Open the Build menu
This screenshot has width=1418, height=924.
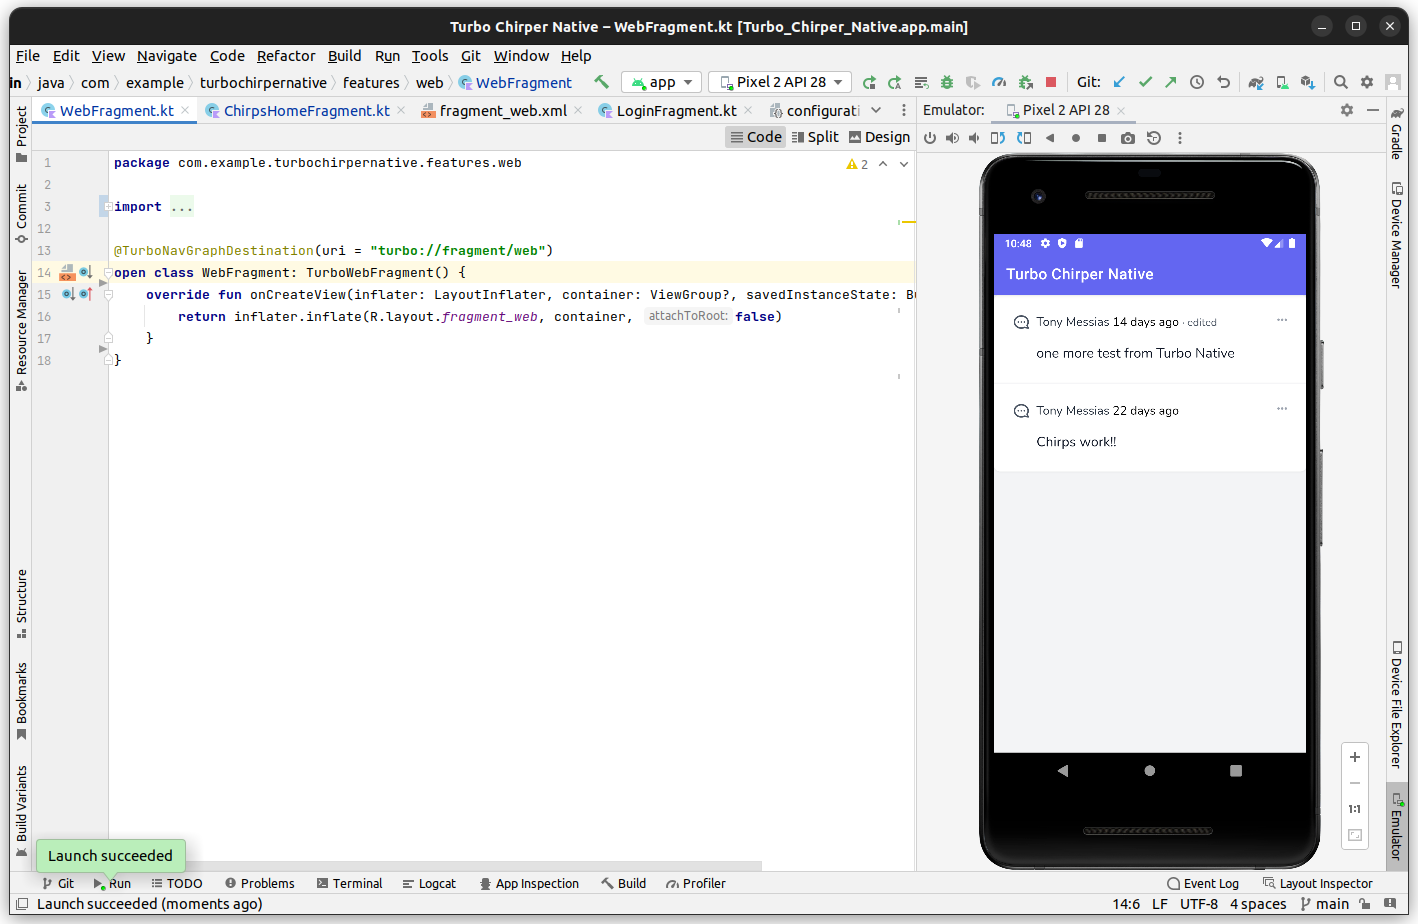click(x=345, y=56)
